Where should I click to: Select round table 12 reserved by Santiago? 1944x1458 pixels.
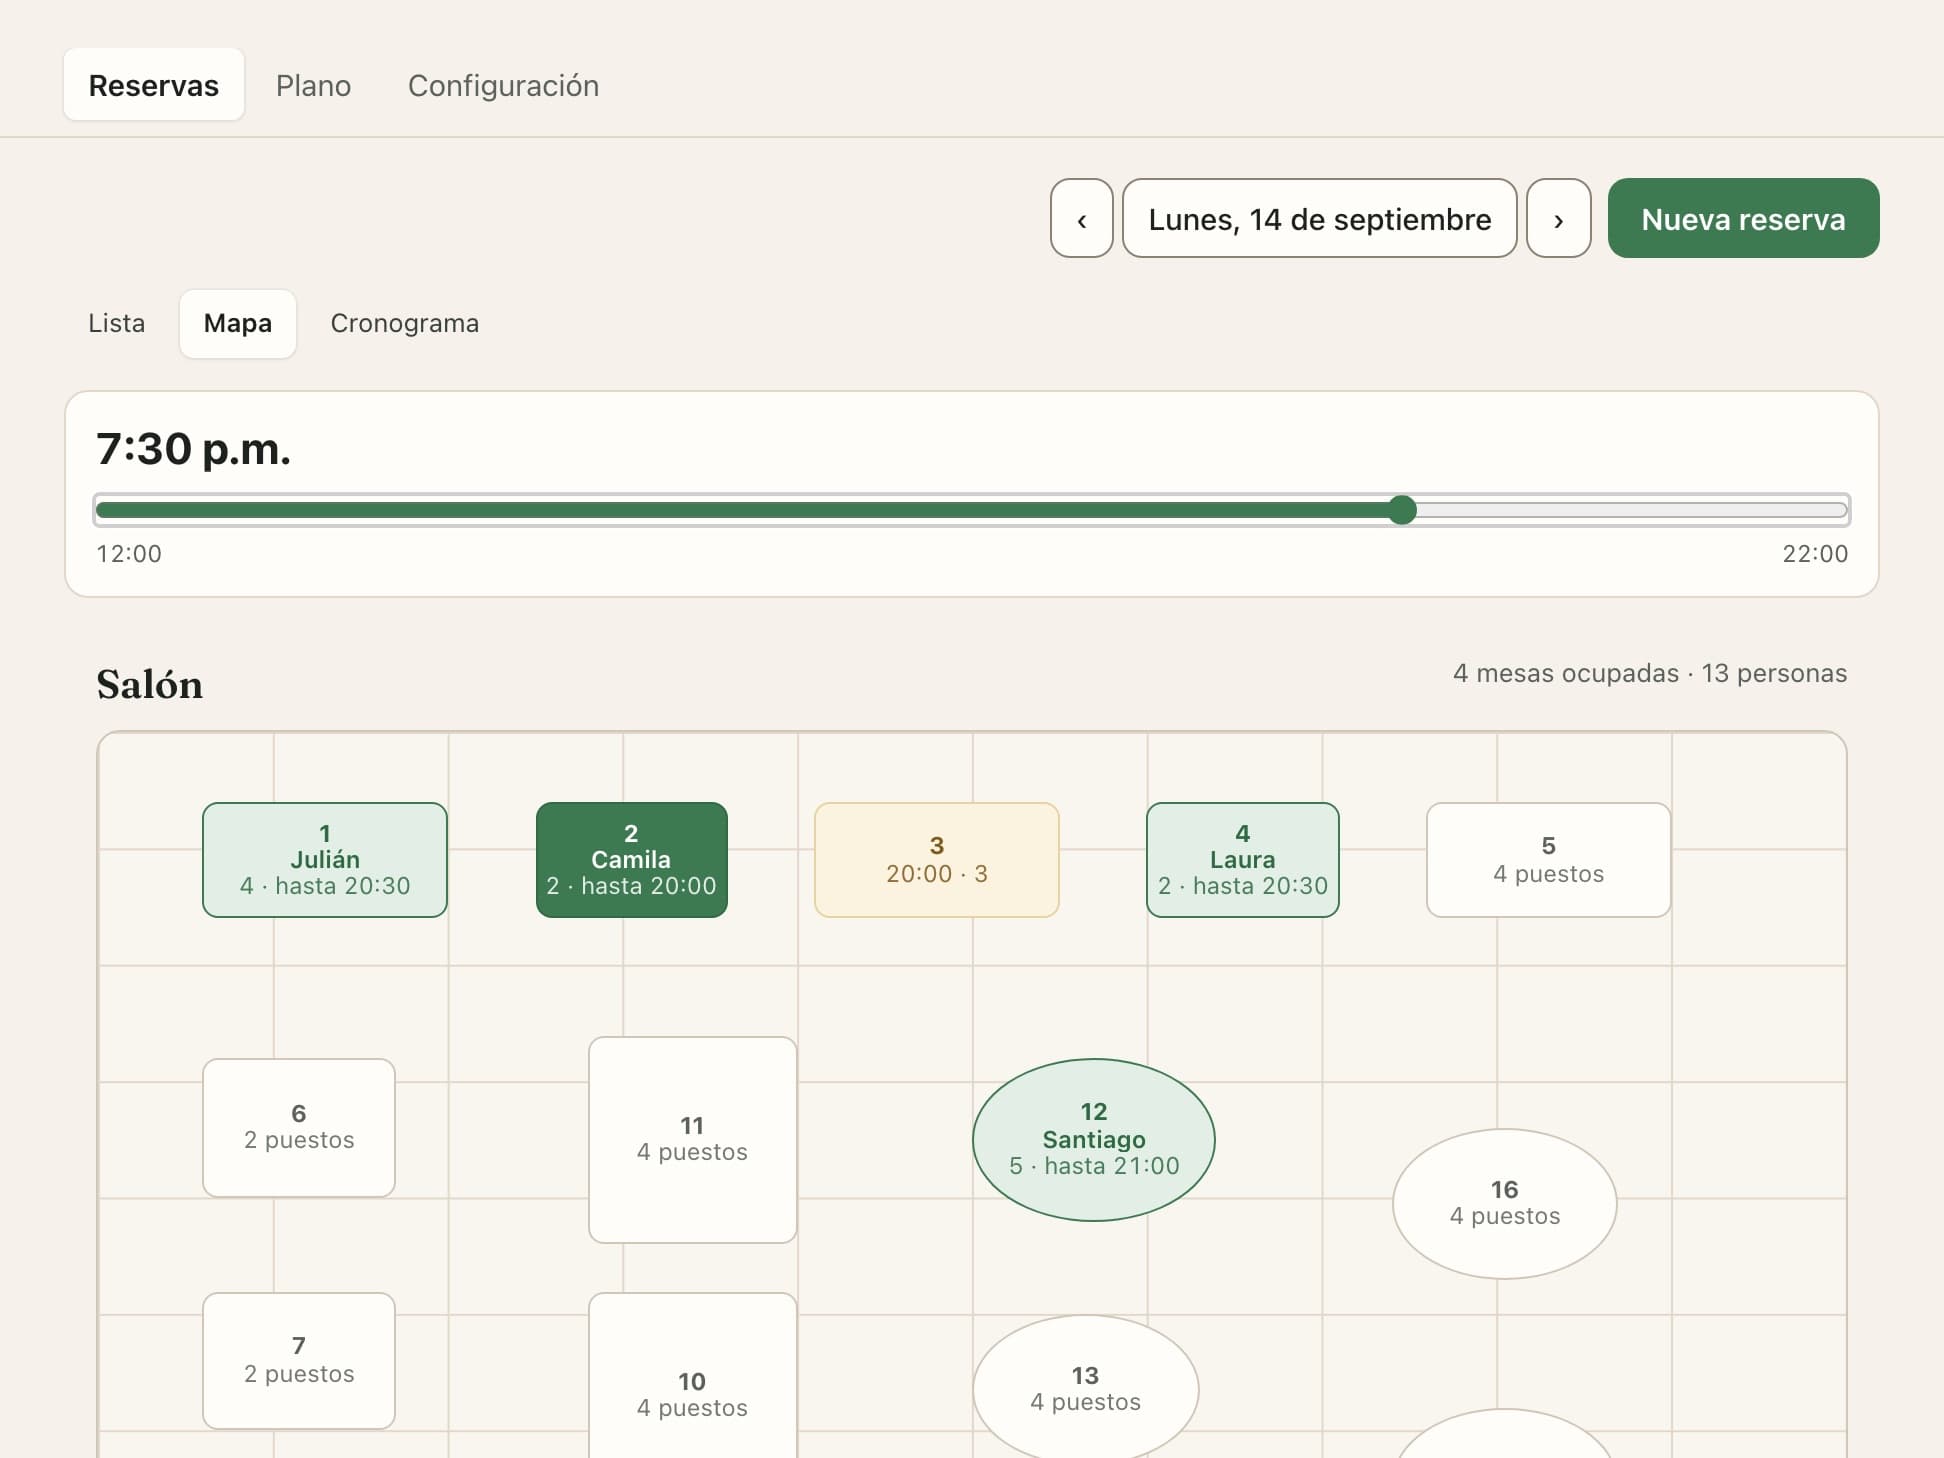click(x=1094, y=1140)
